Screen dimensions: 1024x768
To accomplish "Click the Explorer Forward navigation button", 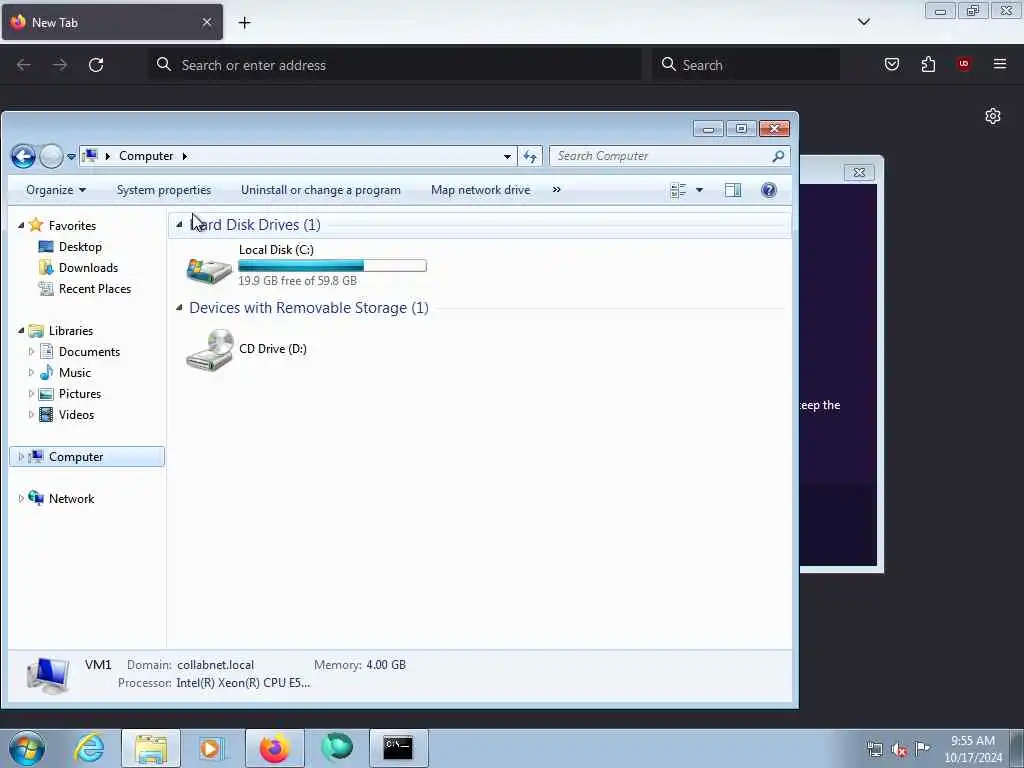I will pyautogui.click(x=52, y=156).
